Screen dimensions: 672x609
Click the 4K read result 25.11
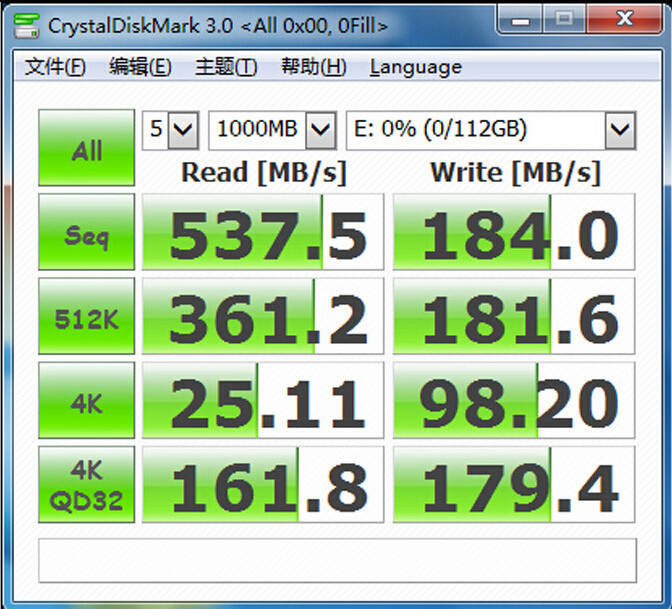[x=263, y=400]
